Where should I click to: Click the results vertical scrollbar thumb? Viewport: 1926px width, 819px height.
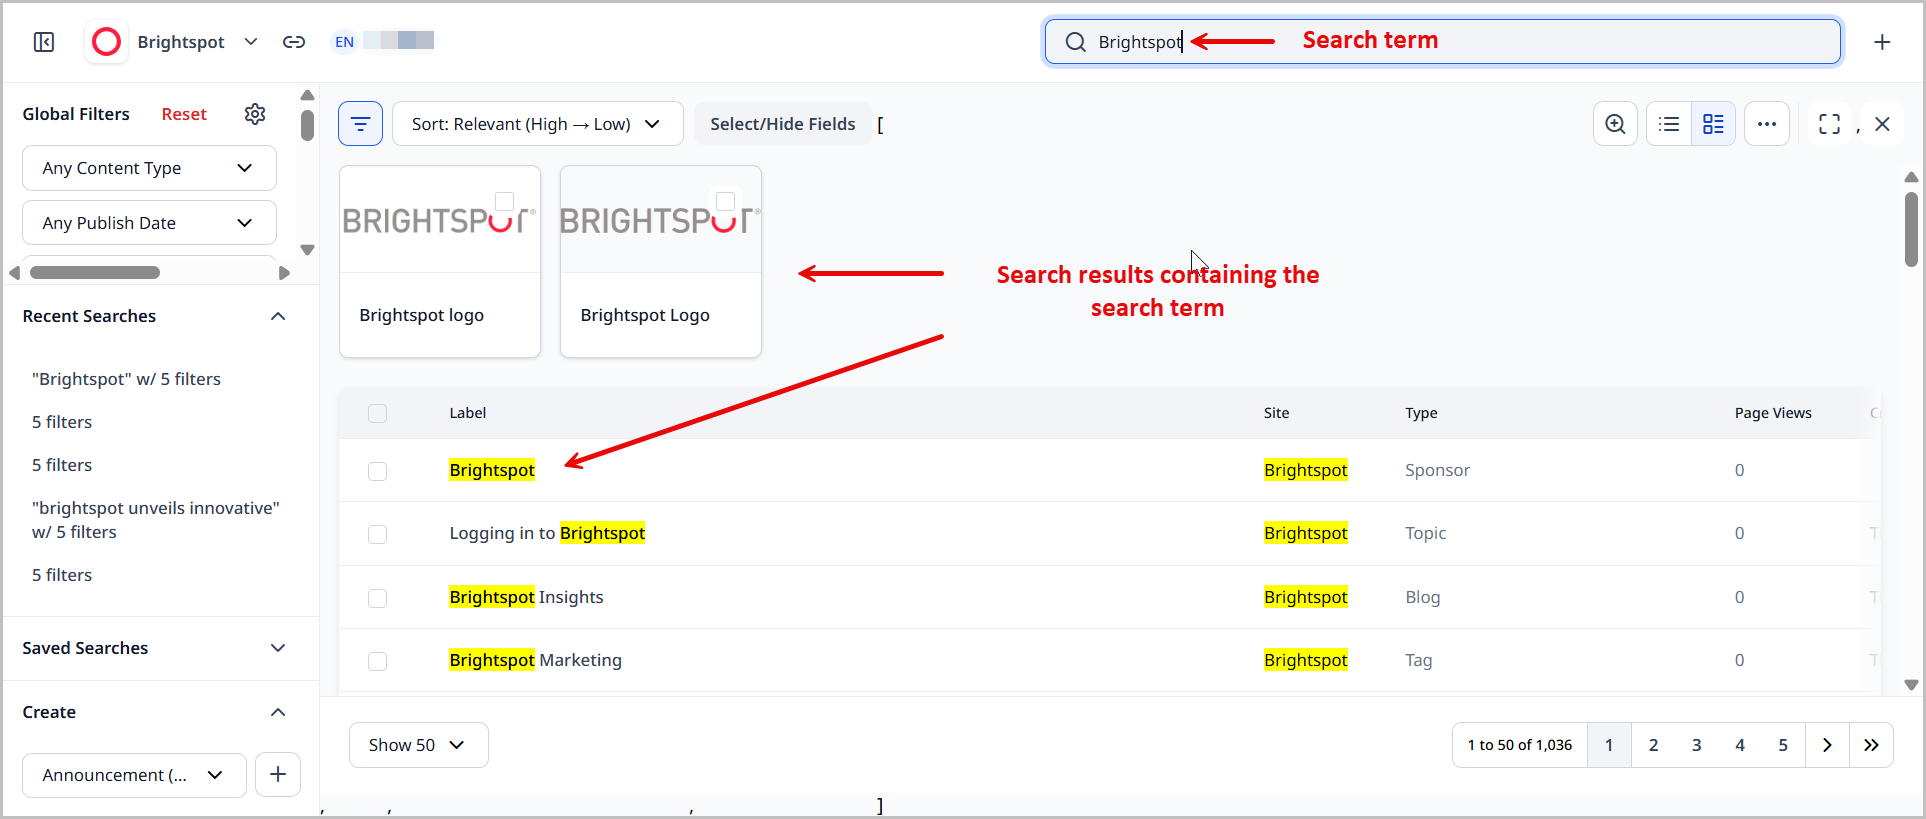(x=1911, y=229)
